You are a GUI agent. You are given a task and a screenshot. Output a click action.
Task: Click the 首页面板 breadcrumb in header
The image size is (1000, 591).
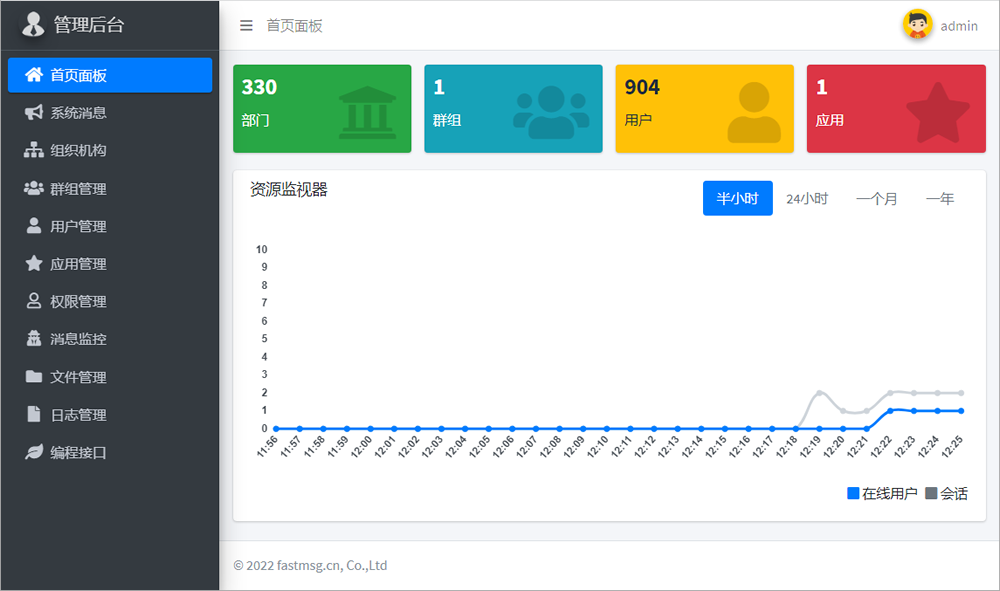tap(294, 26)
